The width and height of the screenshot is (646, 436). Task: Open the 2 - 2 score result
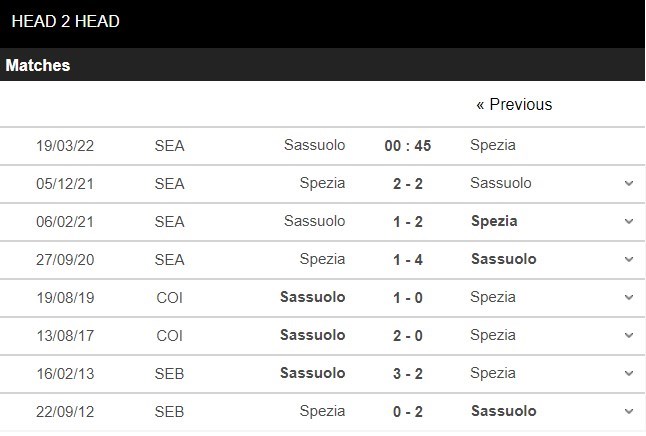[x=407, y=183]
